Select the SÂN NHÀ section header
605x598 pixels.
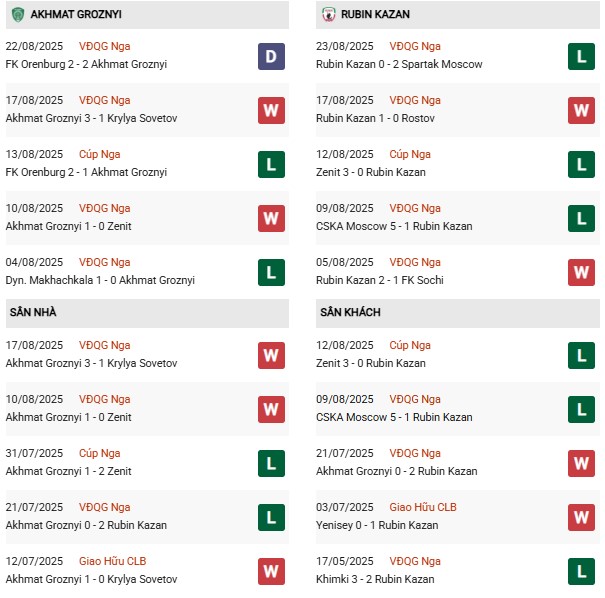point(33,313)
